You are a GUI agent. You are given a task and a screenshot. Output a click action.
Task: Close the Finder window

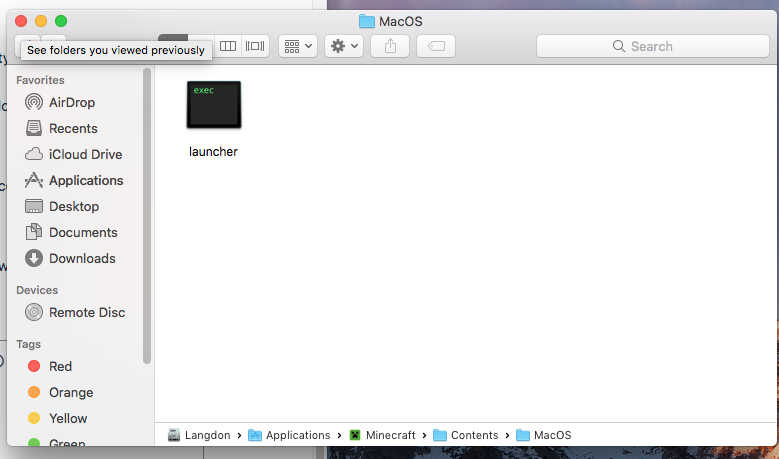21,21
